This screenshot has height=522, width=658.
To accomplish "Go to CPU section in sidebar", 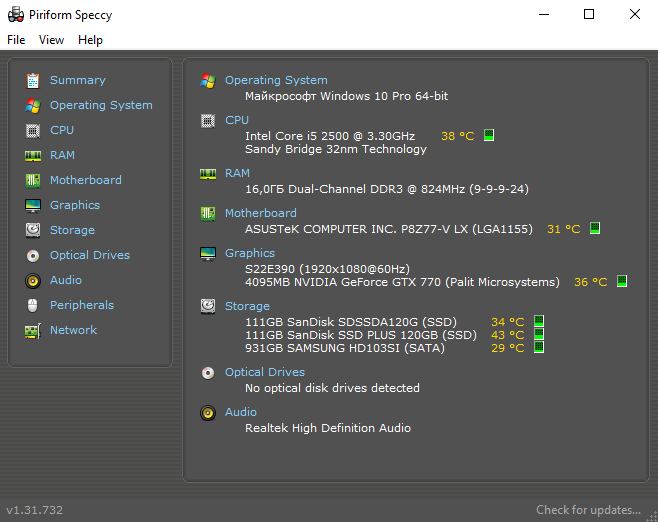I will point(62,130).
